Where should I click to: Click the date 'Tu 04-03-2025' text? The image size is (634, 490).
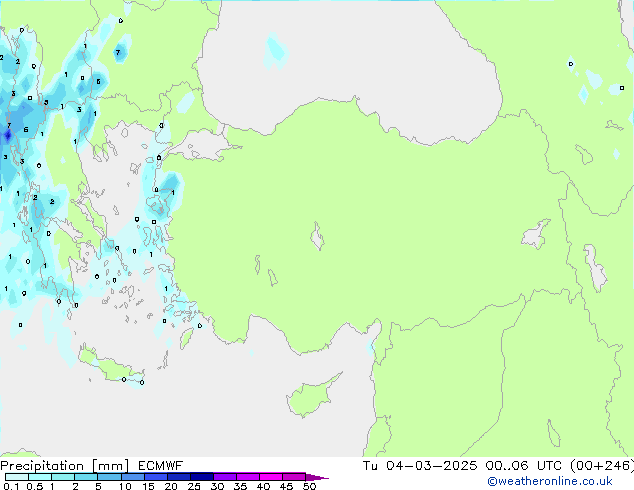420,466
